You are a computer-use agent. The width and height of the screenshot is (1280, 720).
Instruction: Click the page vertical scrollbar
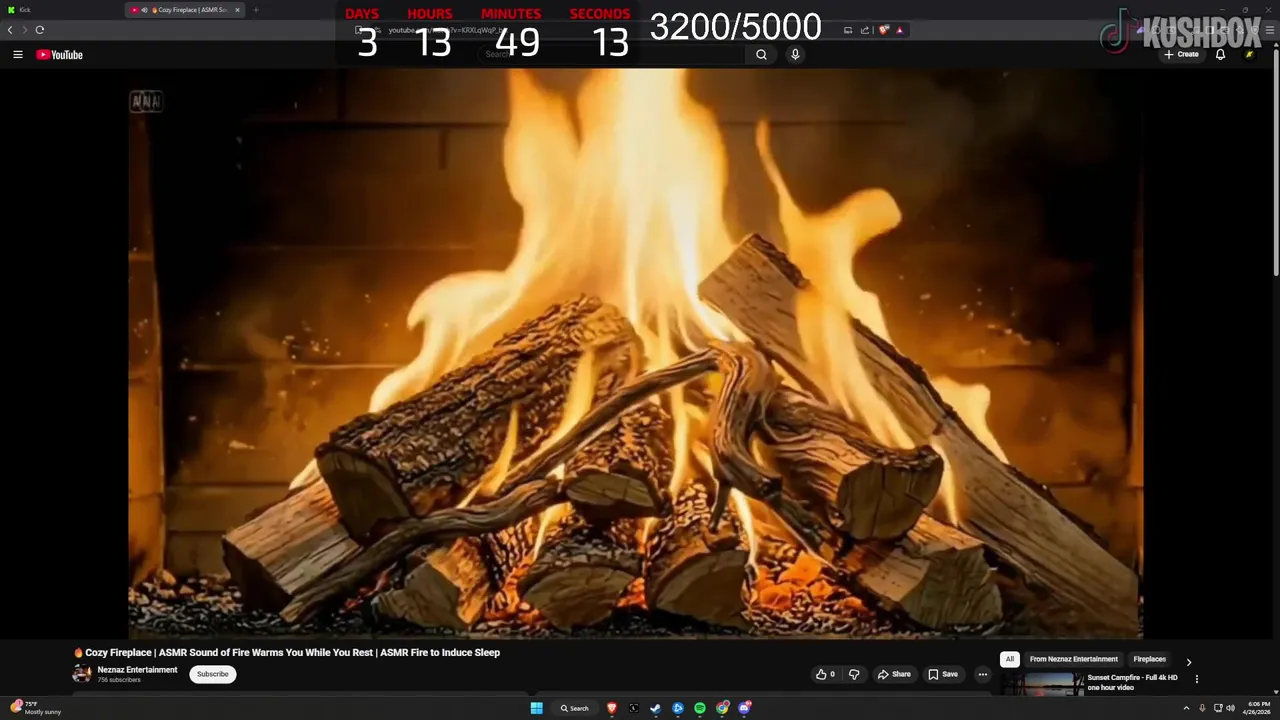1275,165
